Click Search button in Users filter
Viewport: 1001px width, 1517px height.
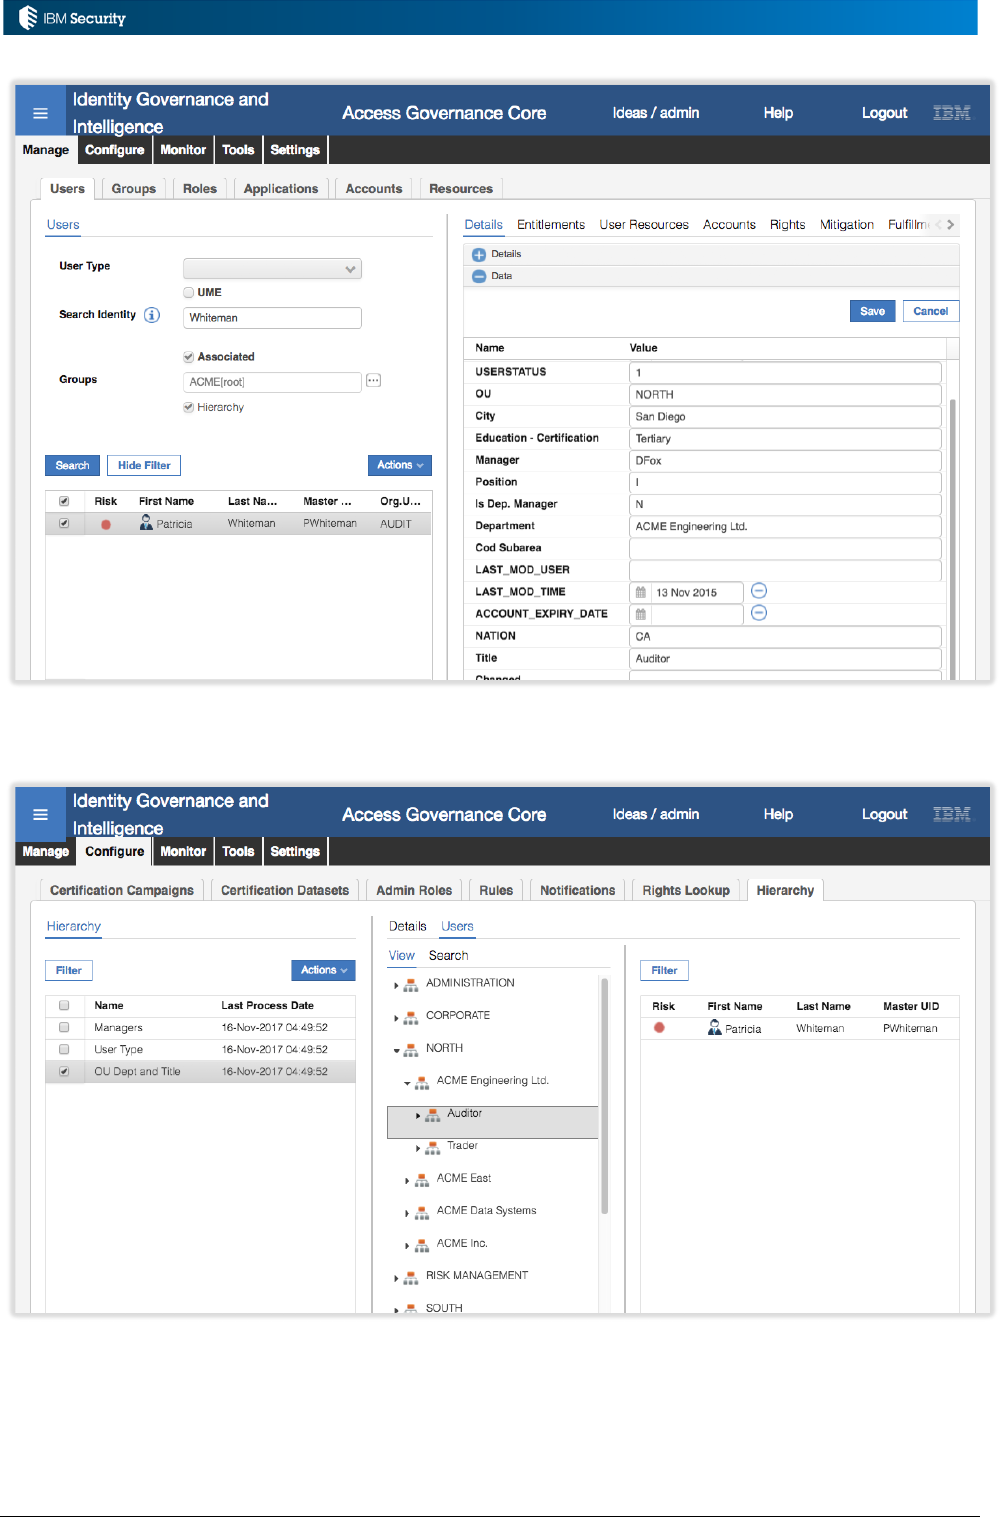(x=72, y=465)
